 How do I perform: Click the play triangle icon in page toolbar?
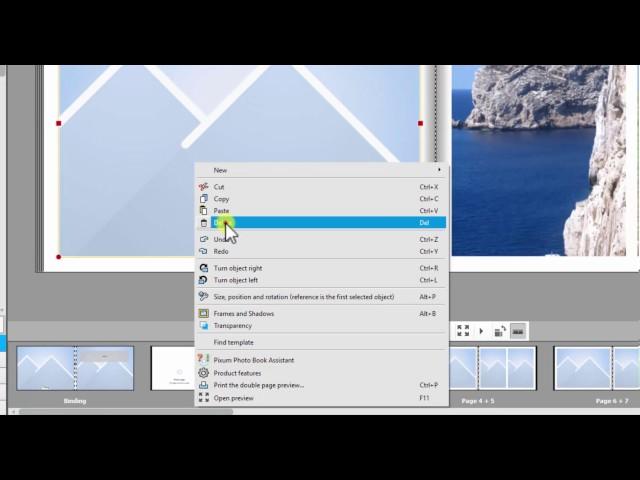pos(481,331)
